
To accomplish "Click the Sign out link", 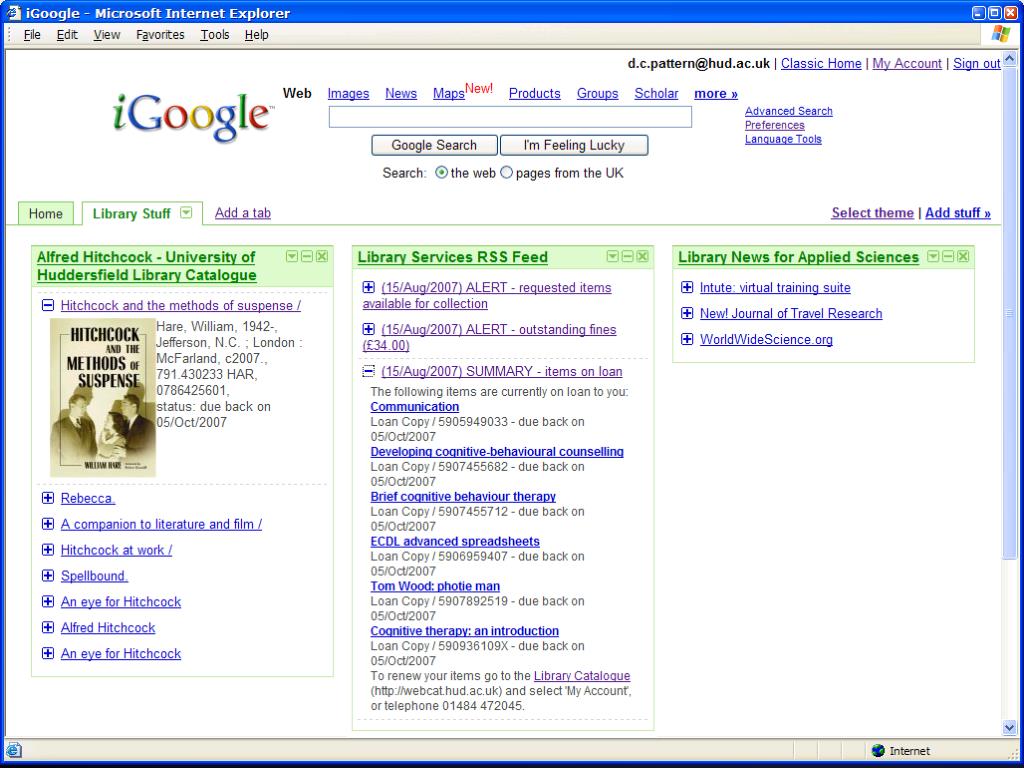I will point(977,63).
